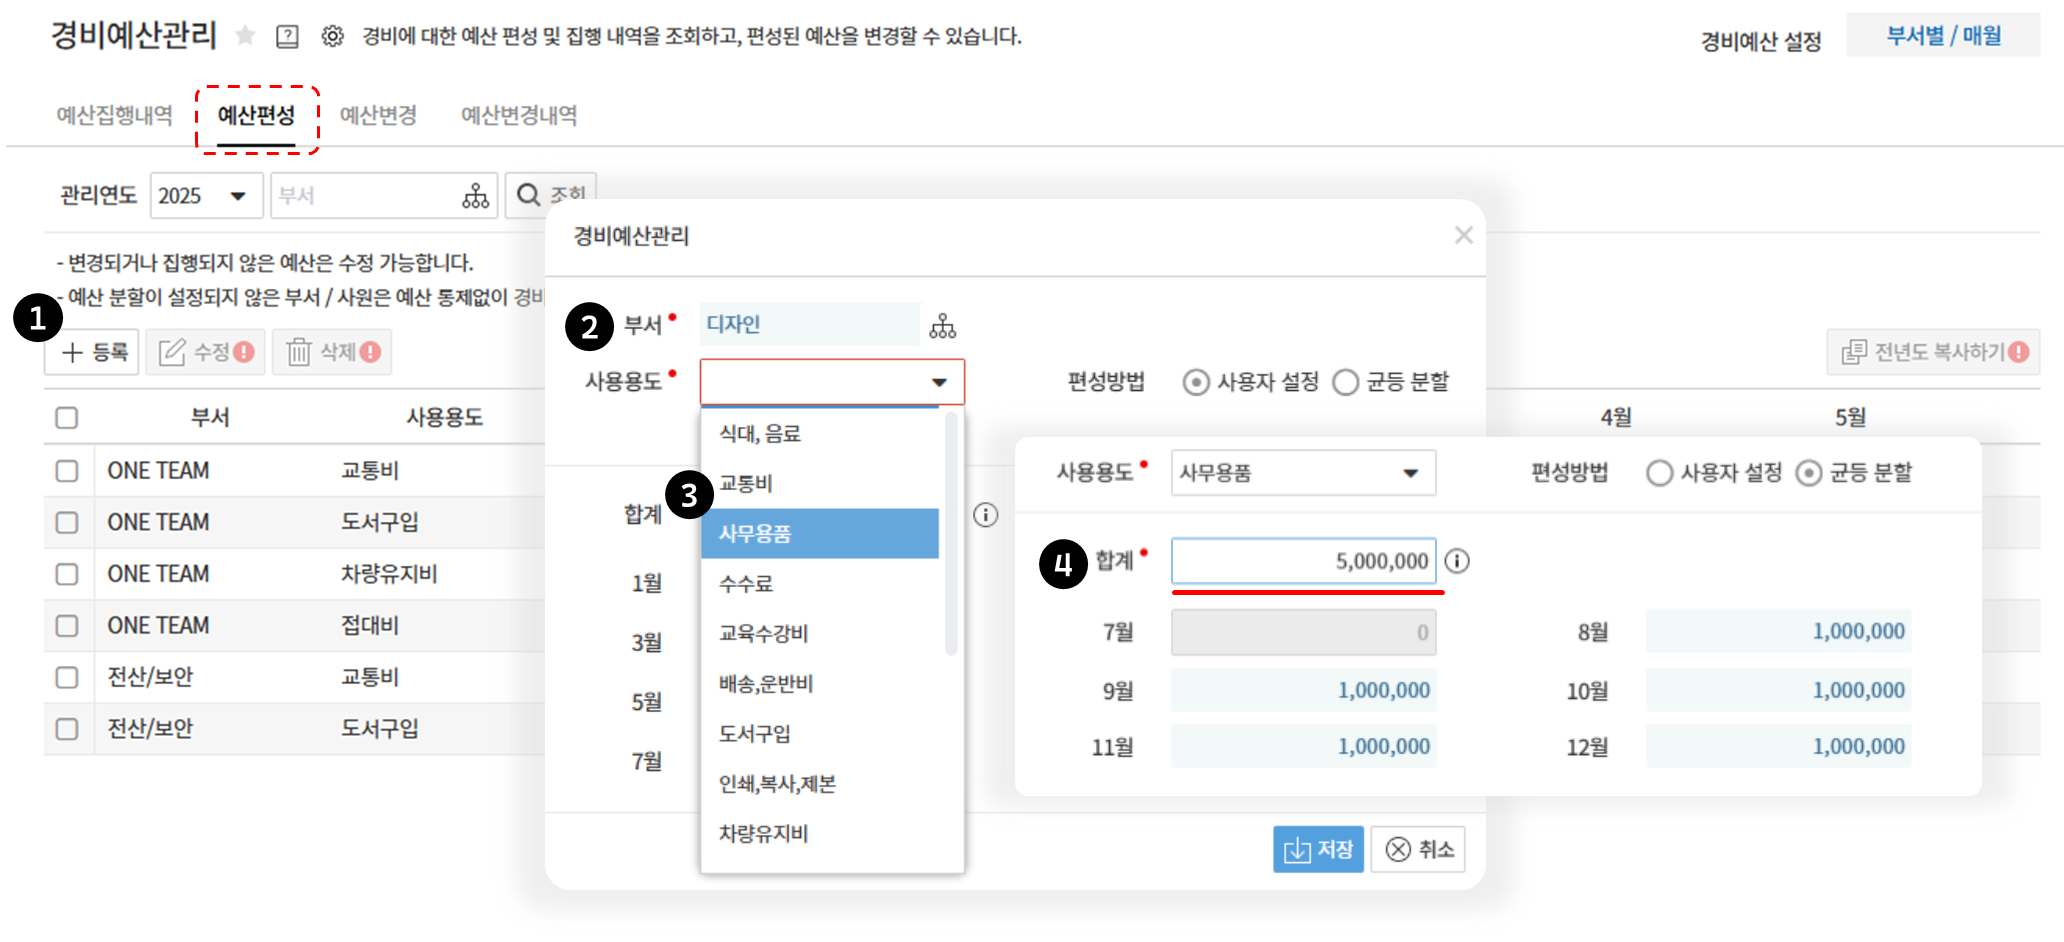Screen dimensions: 2064x942
Task: Click the org chart icon in department search field
Action: click(475, 196)
